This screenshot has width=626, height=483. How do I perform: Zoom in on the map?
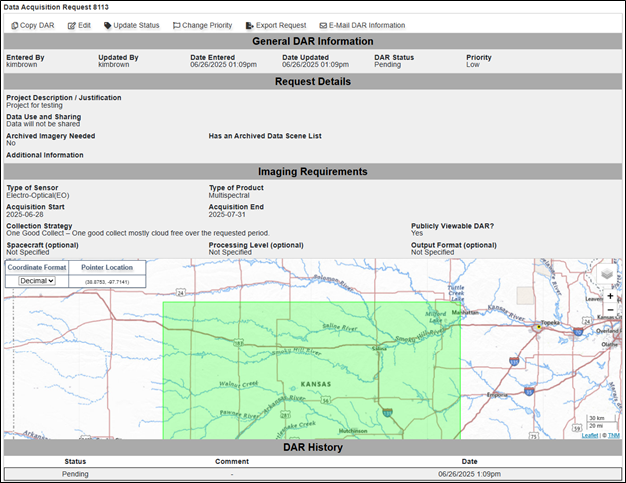coord(610,296)
